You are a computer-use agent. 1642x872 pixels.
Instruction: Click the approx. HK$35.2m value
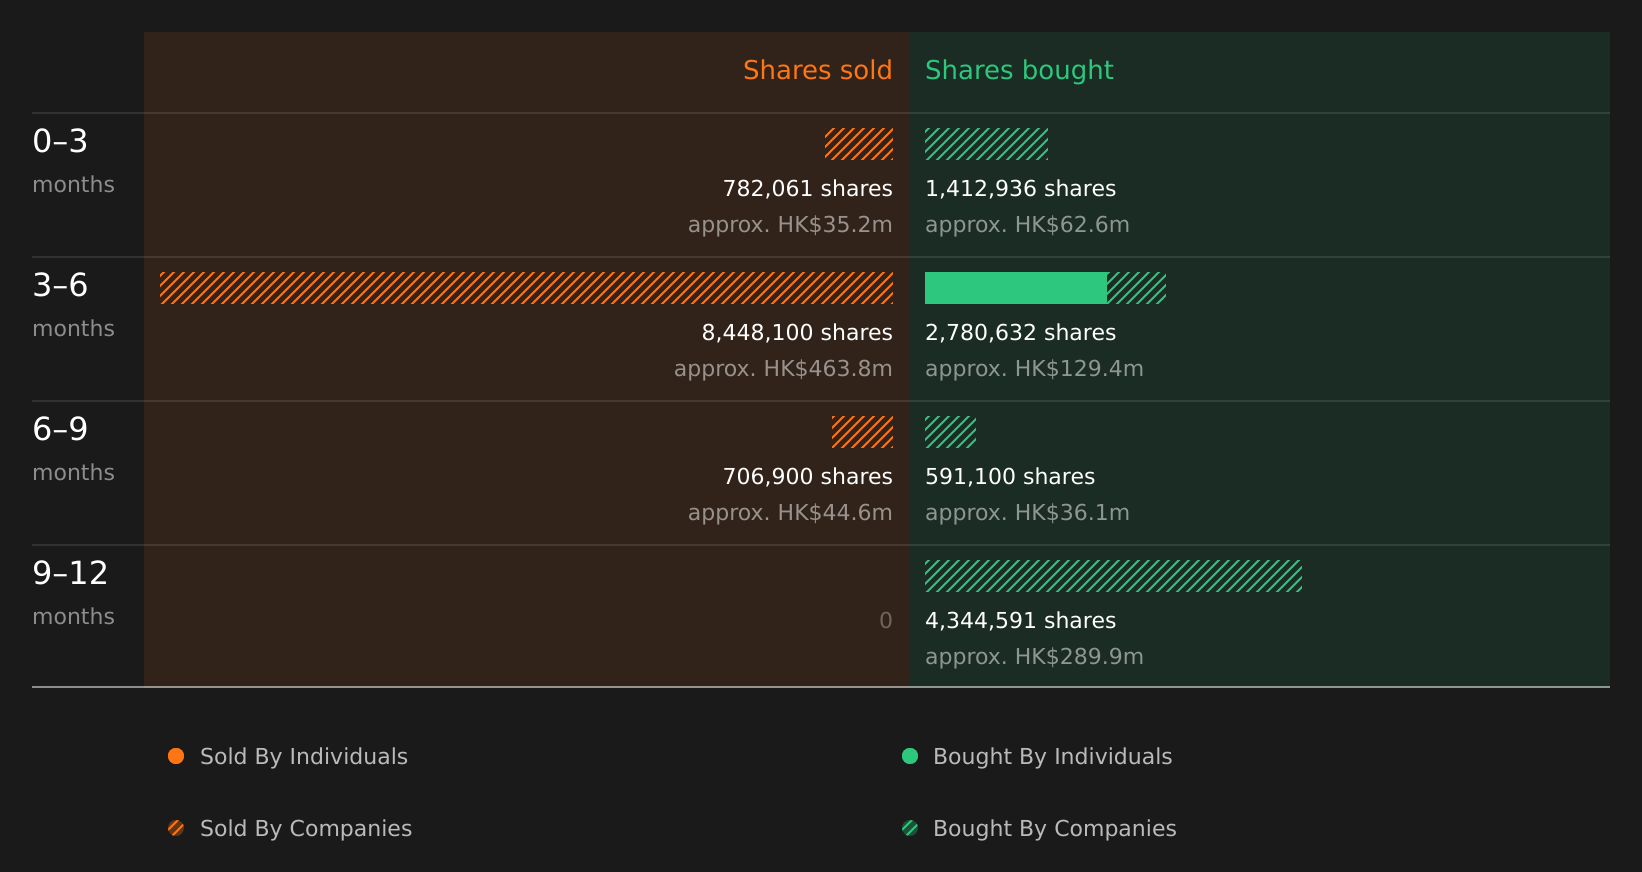pos(790,224)
